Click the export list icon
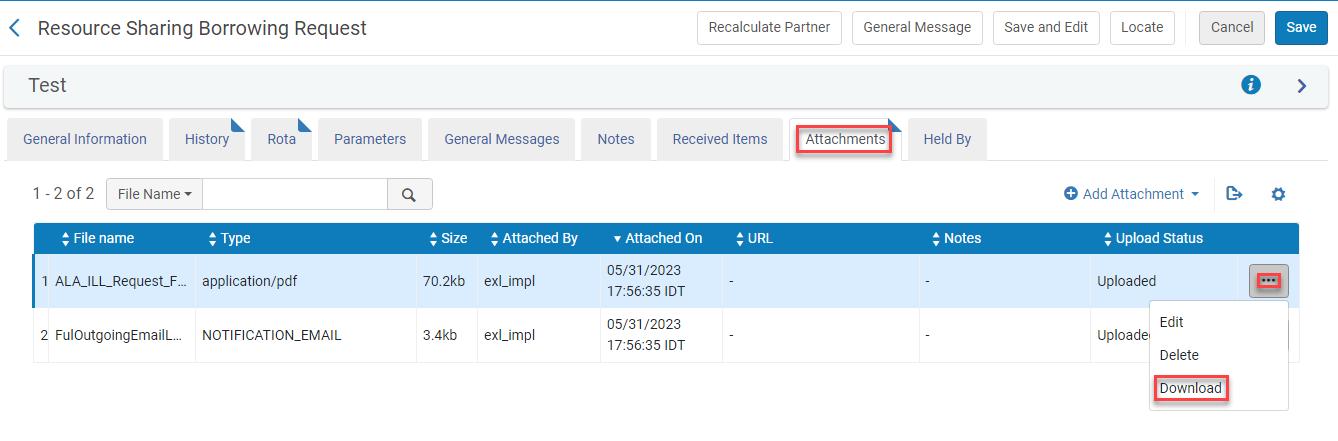The width and height of the screenshot is (1338, 441). [x=1234, y=194]
